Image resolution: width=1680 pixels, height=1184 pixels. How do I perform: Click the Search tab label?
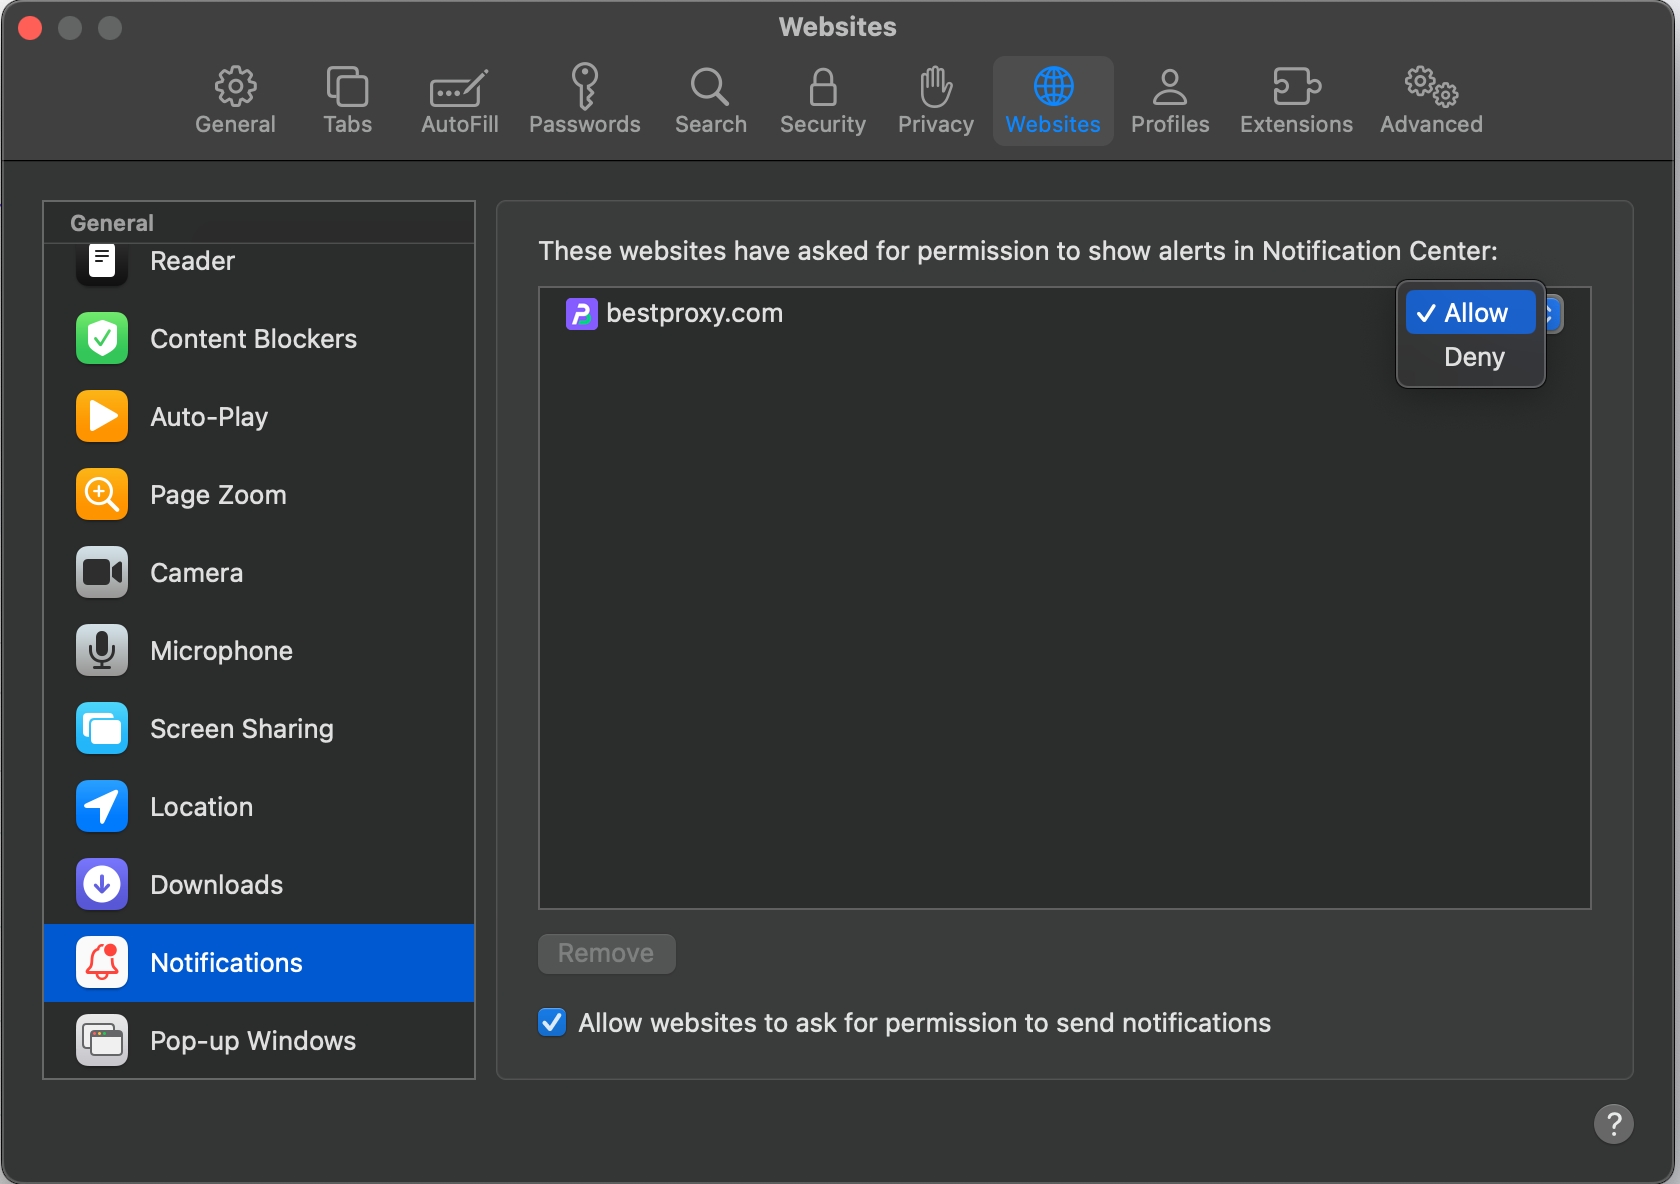710,125
